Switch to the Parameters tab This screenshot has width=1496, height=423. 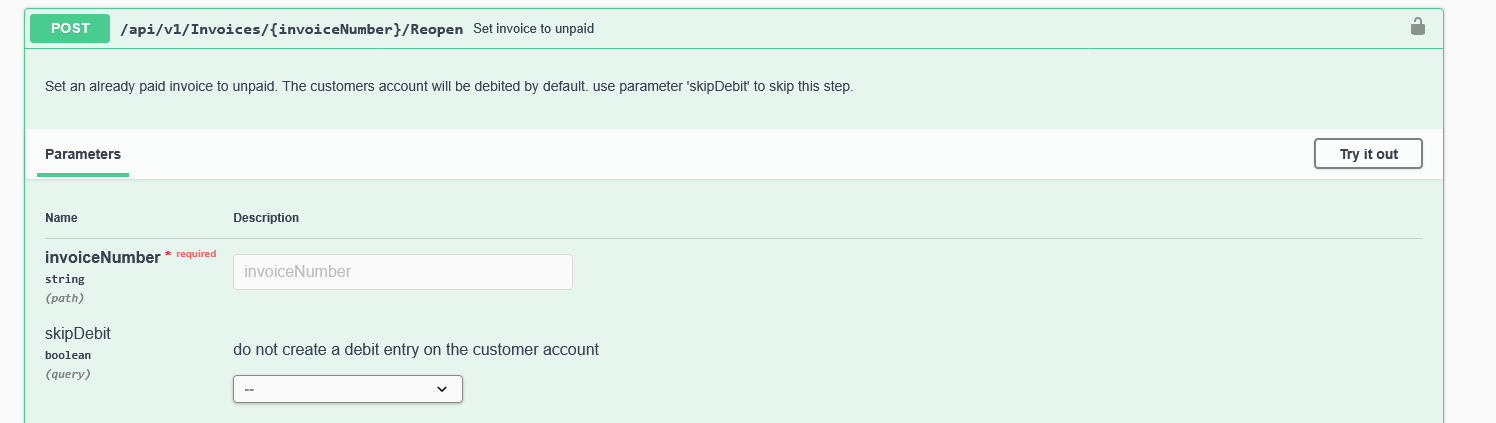(x=83, y=155)
